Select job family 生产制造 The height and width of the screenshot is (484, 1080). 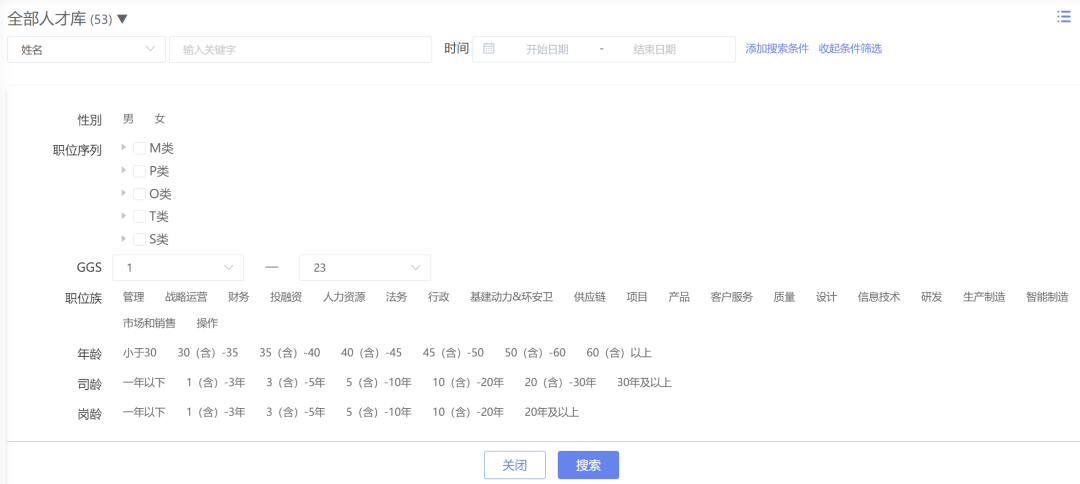pos(984,297)
